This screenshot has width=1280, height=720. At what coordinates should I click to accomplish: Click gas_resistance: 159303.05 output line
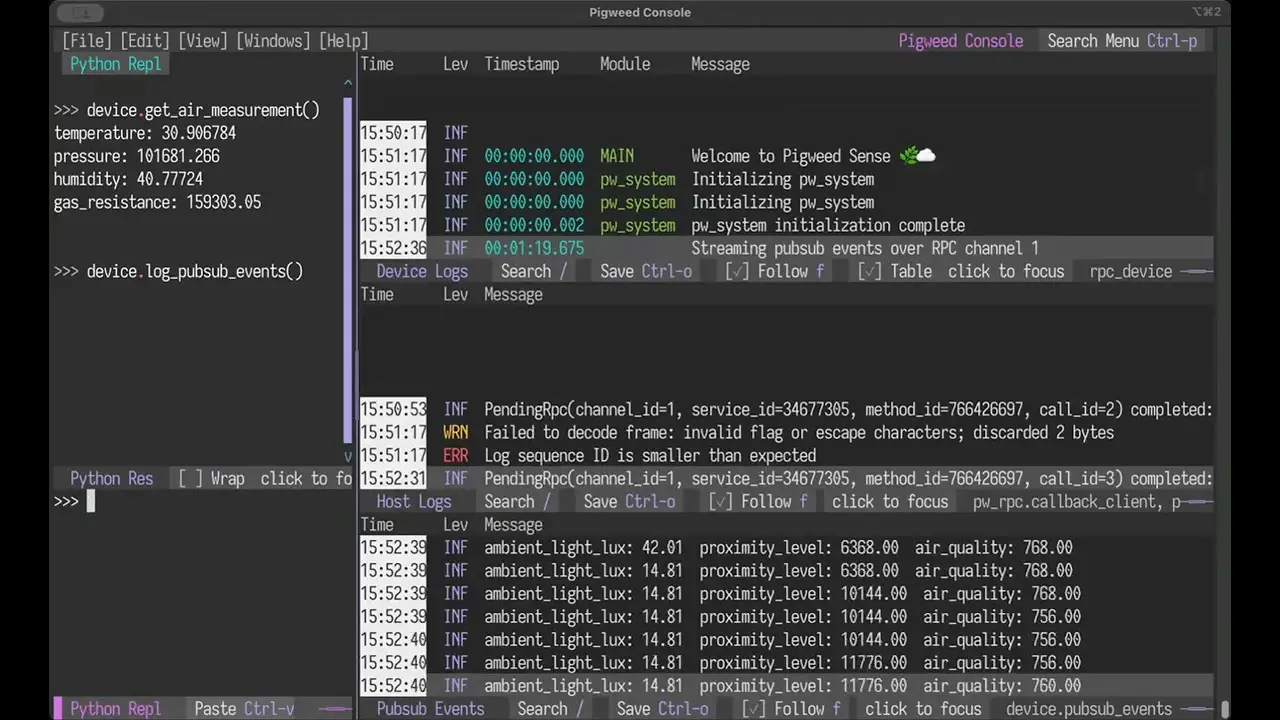(x=157, y=202)
